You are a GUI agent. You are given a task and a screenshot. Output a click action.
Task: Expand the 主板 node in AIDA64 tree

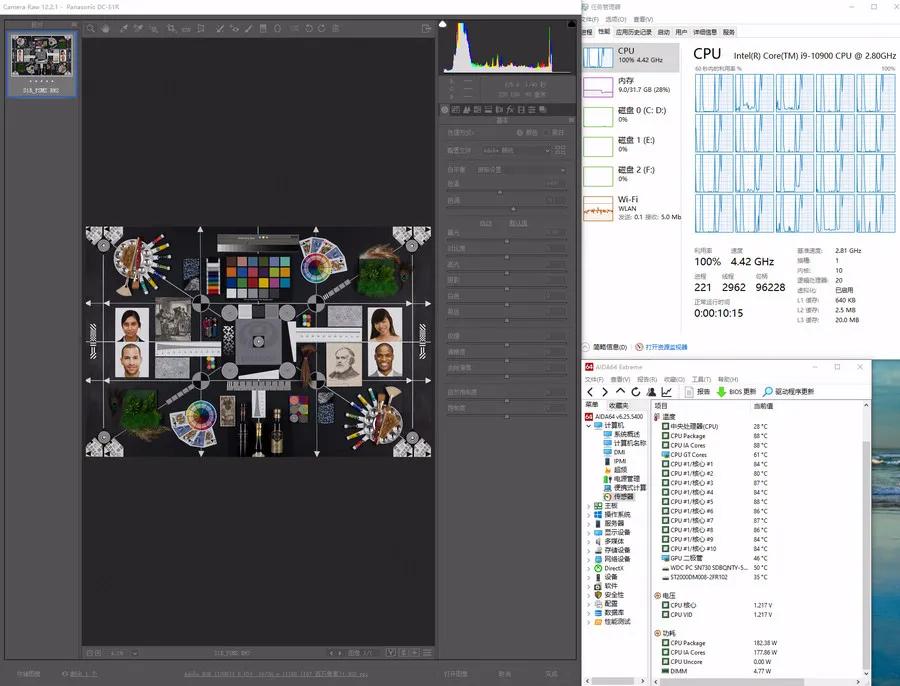pos(588,506)
